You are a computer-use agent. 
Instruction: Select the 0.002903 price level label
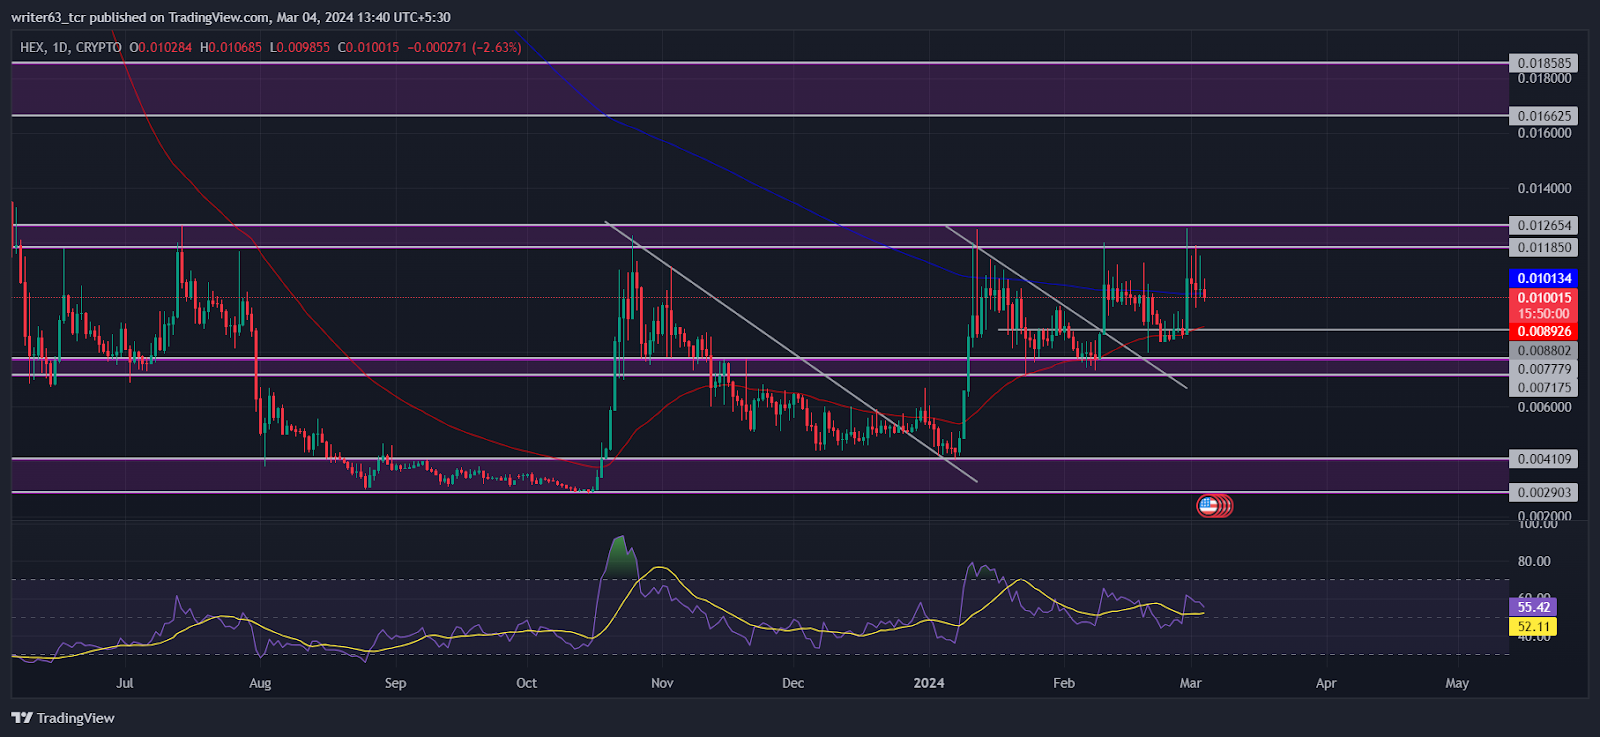click(x=1544, y=492)
